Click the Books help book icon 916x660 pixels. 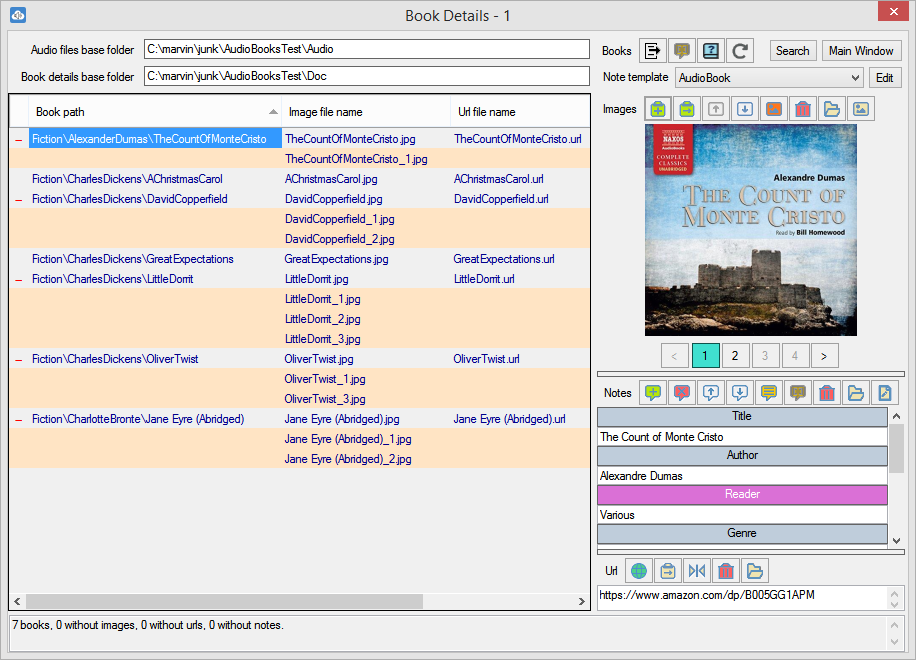(x=710, y=51)
